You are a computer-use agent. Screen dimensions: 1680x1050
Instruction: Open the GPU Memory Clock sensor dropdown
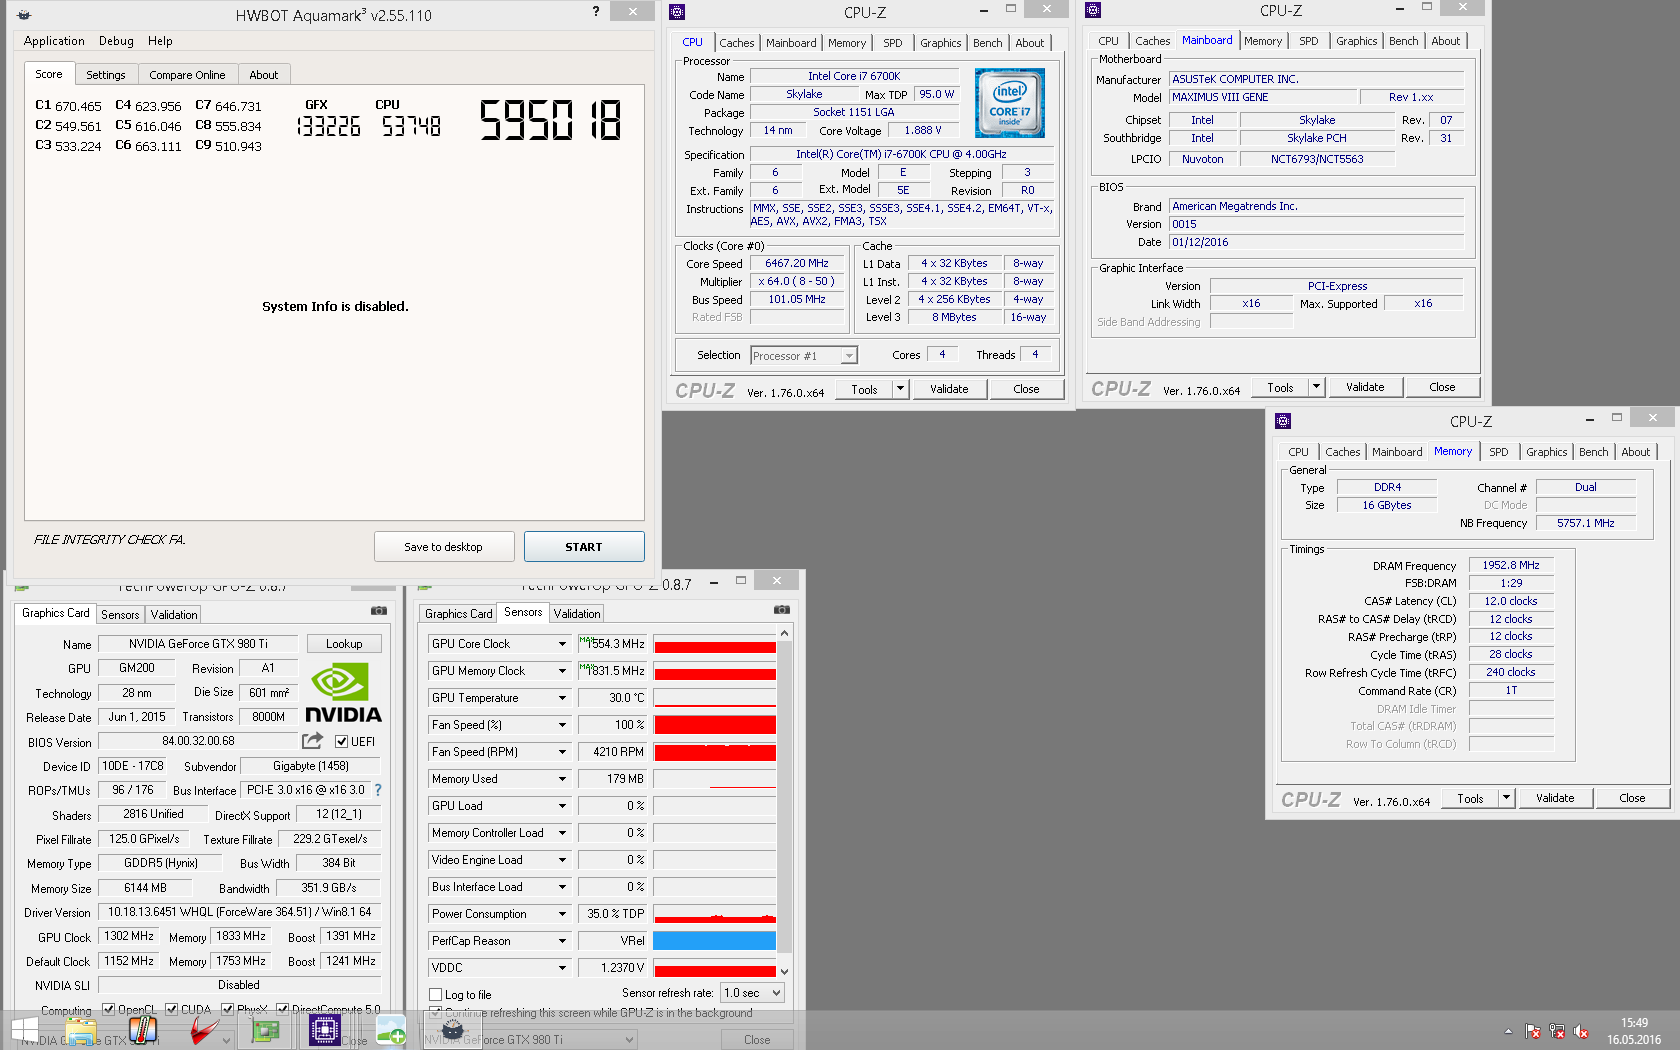562,671
